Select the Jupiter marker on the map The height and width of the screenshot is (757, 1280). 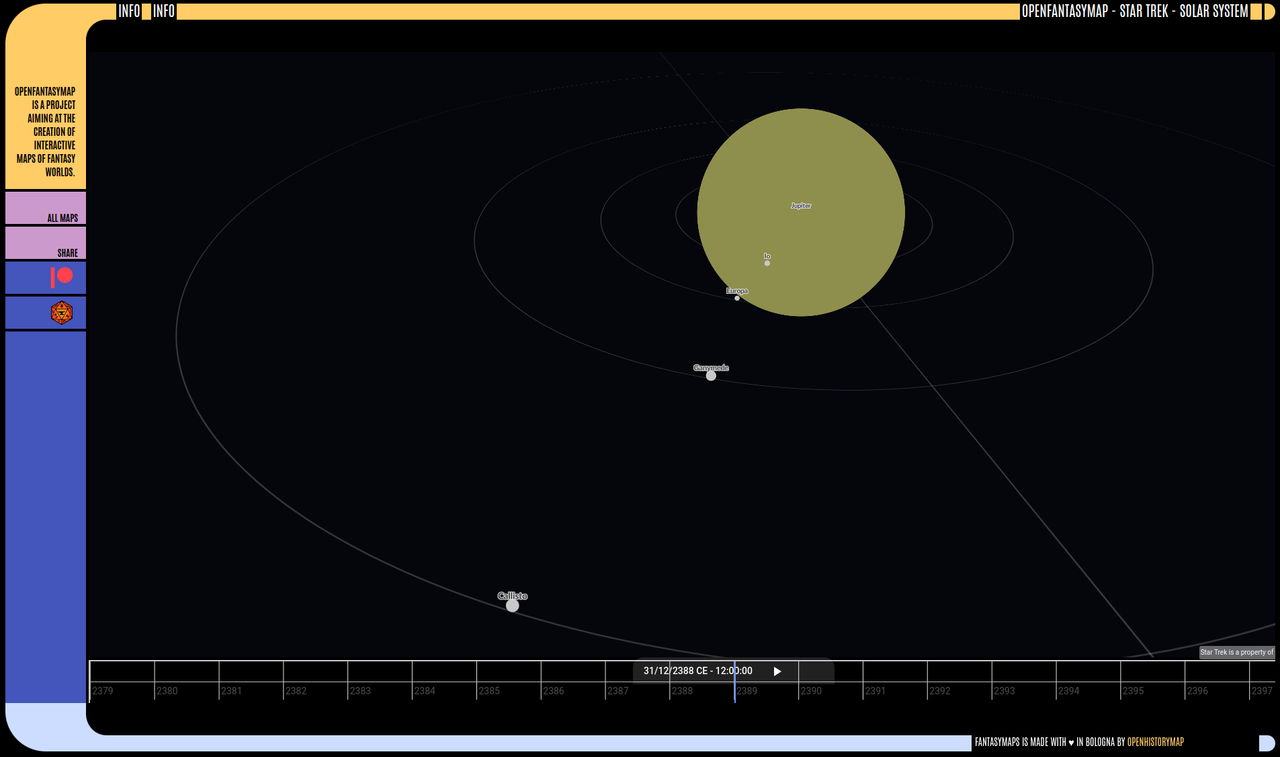point(800,207)
